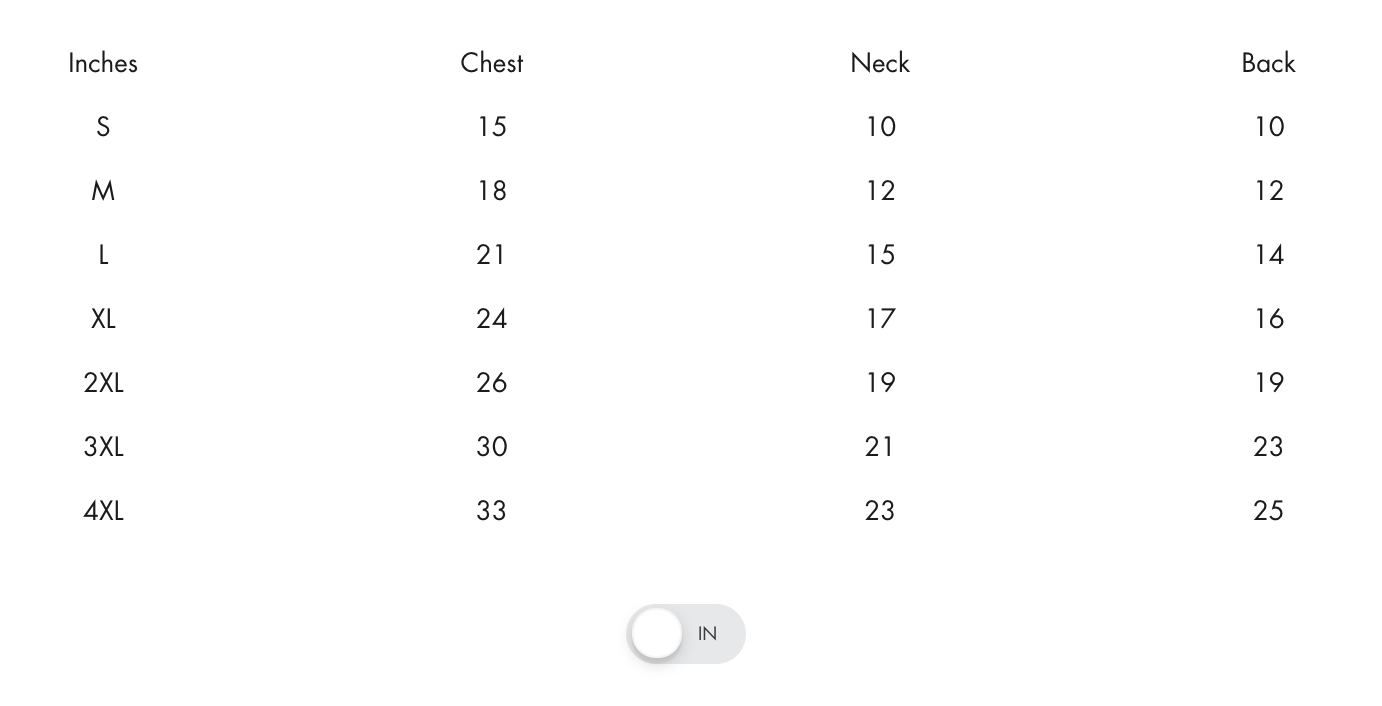Select back value 14 for size L

click(1268, 255)
